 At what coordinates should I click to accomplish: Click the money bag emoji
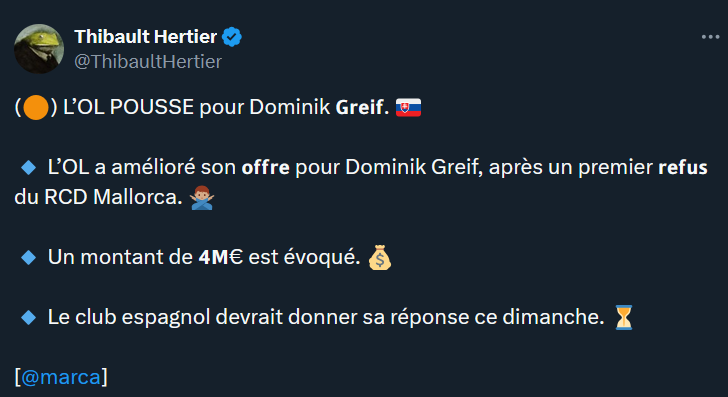coord(380,257)
